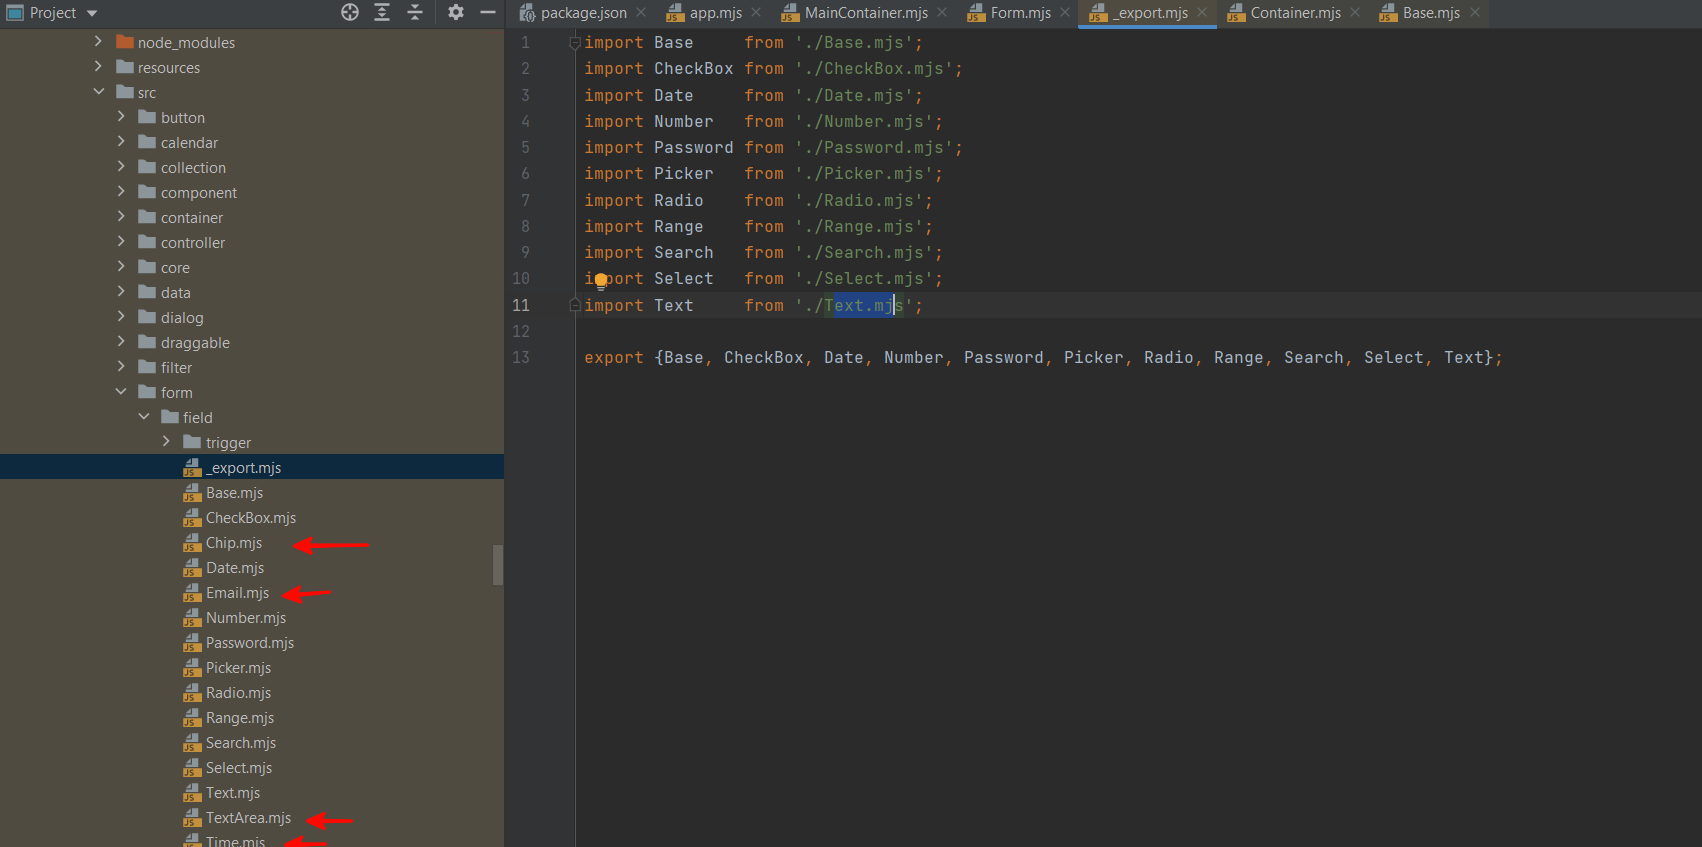Close the _export.mjs tab
This screenshot has height=847, width=1702.
[x=1202, y=12]
